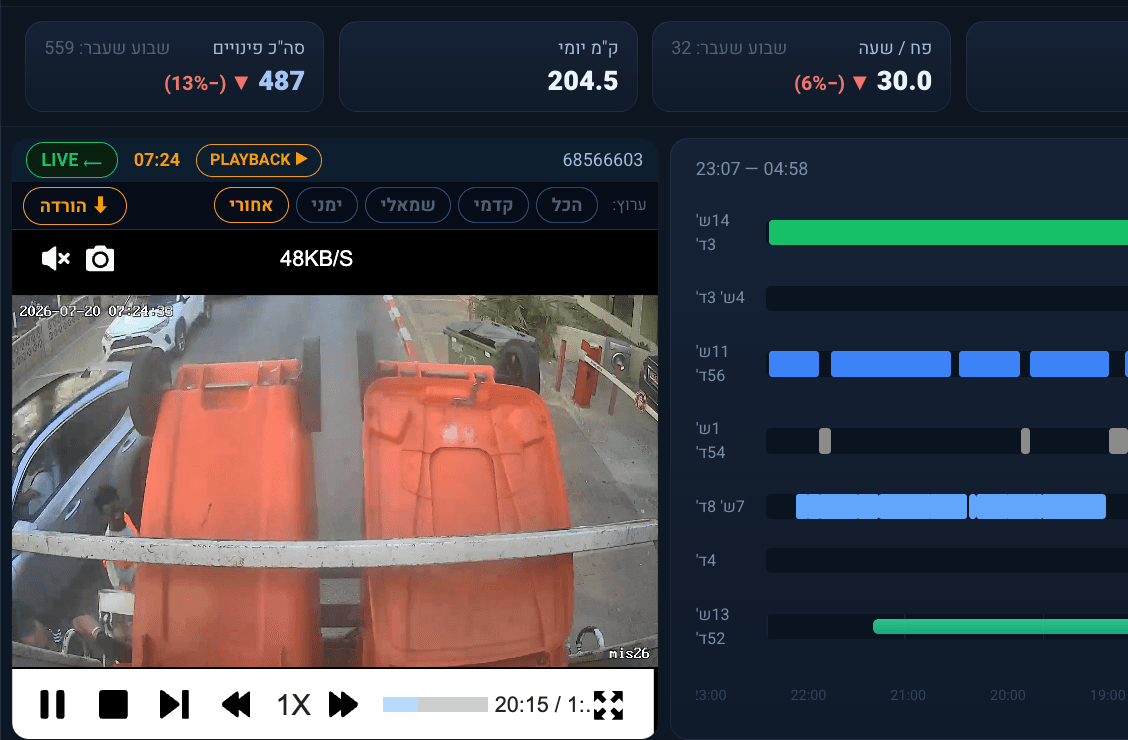Step to the next frame
The image size is (1128, 740).
point(174,704)
